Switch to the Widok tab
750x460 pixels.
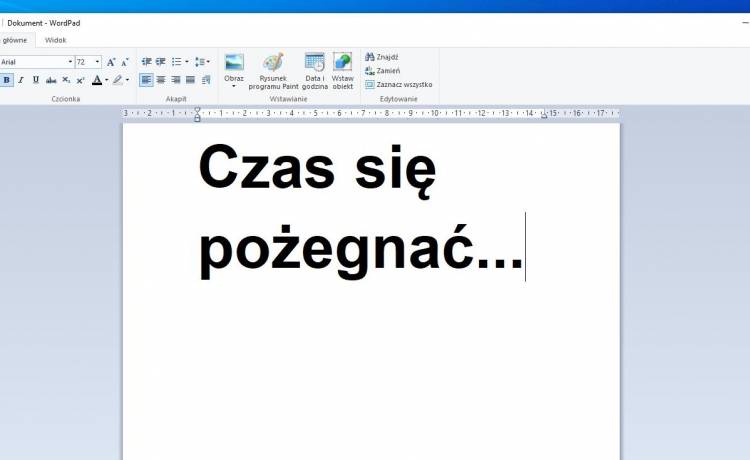[55, 40]
